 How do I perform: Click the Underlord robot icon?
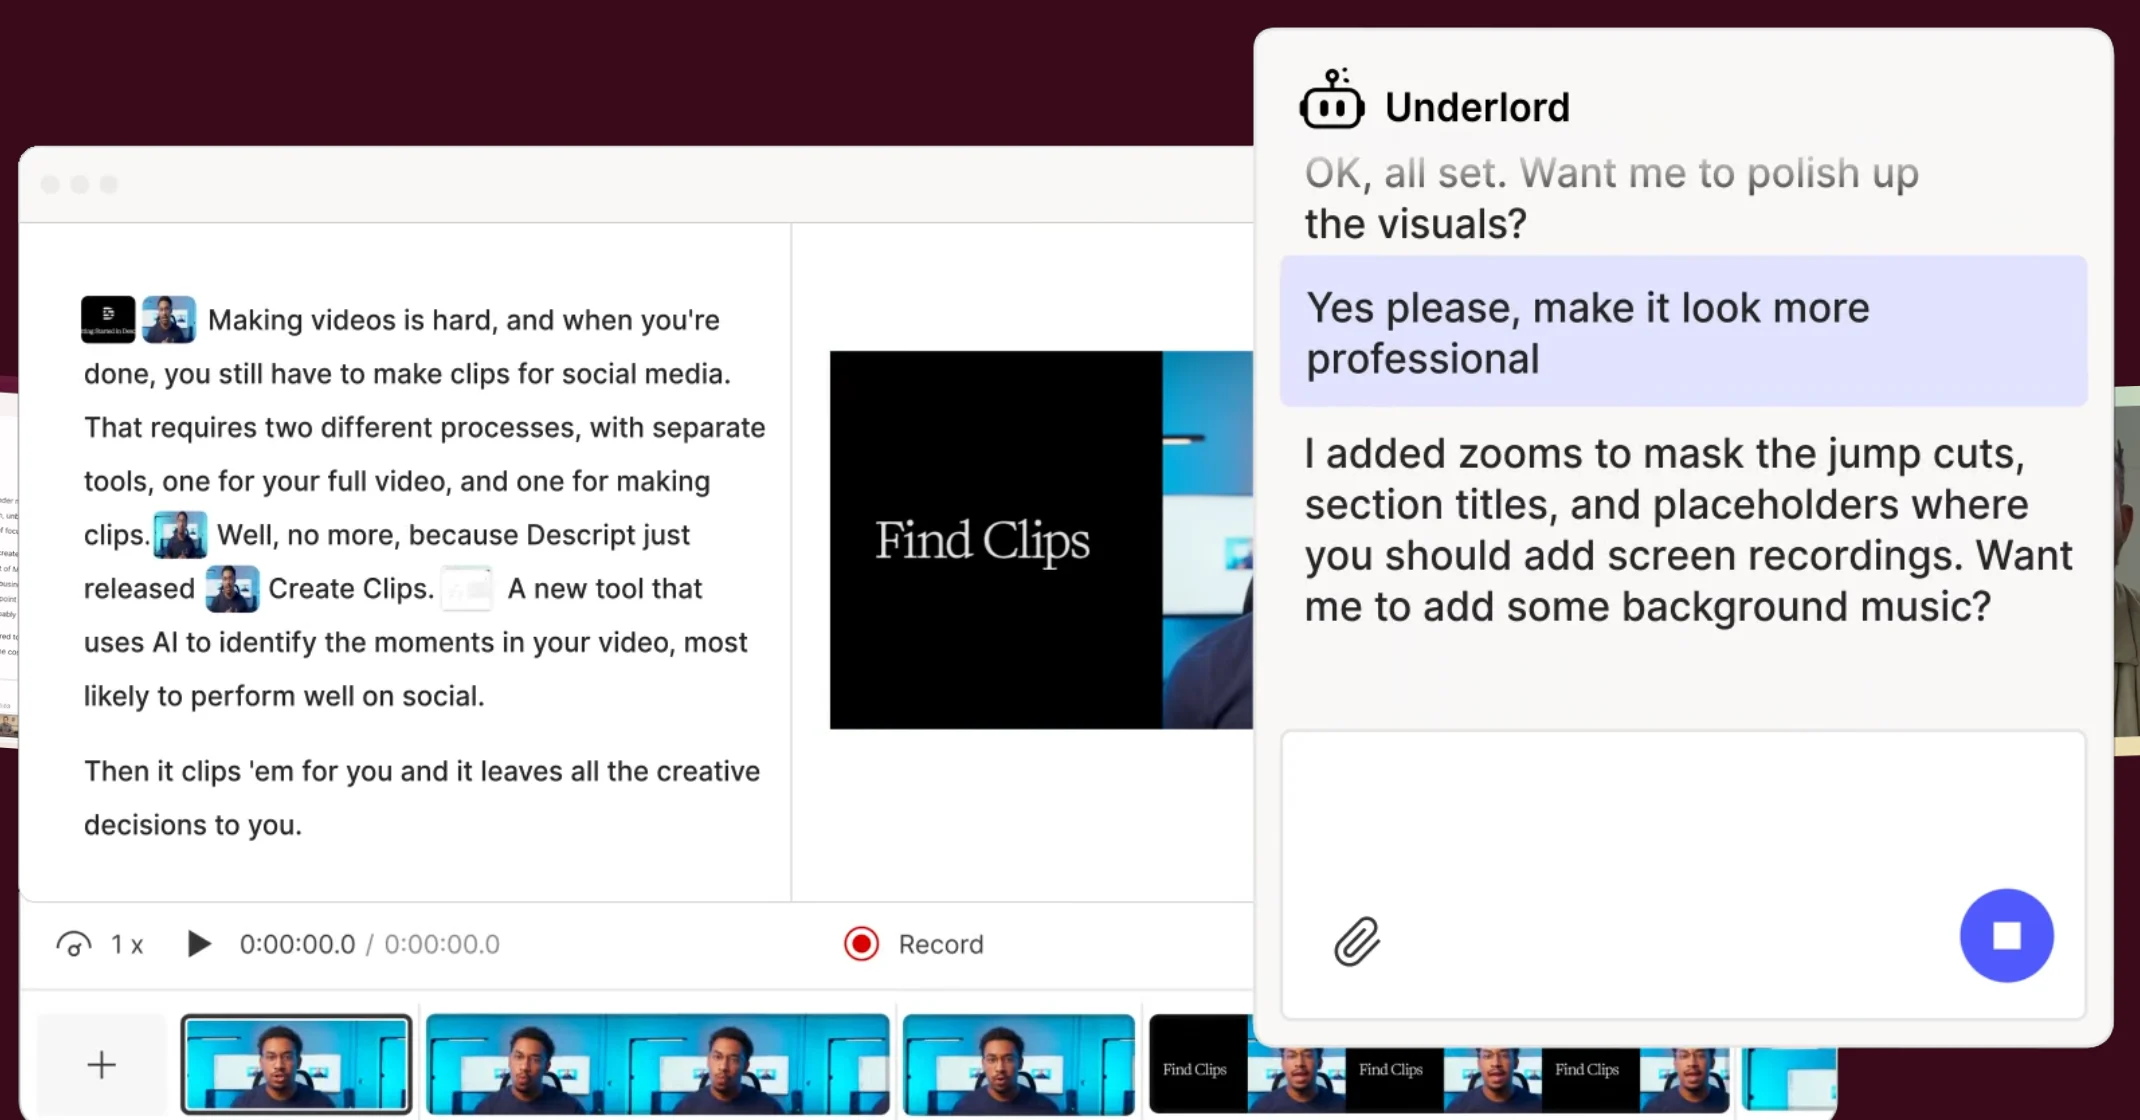pyautogui.click(x=1331, y=100)
